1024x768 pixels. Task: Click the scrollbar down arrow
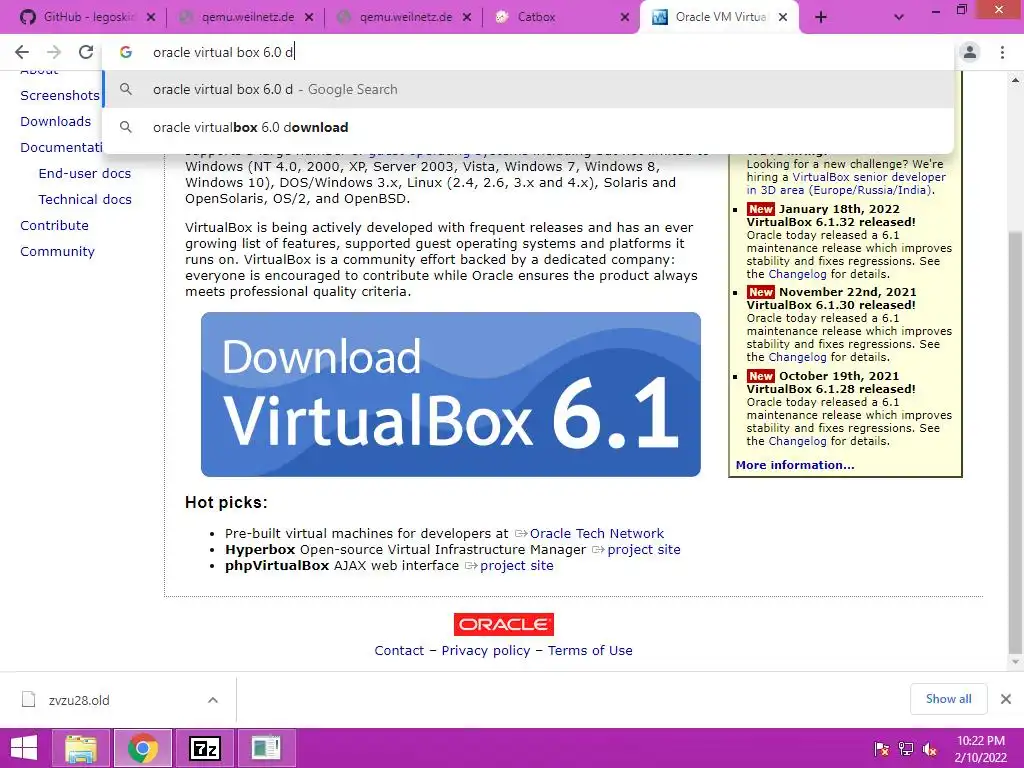[x=1015, y=662]
